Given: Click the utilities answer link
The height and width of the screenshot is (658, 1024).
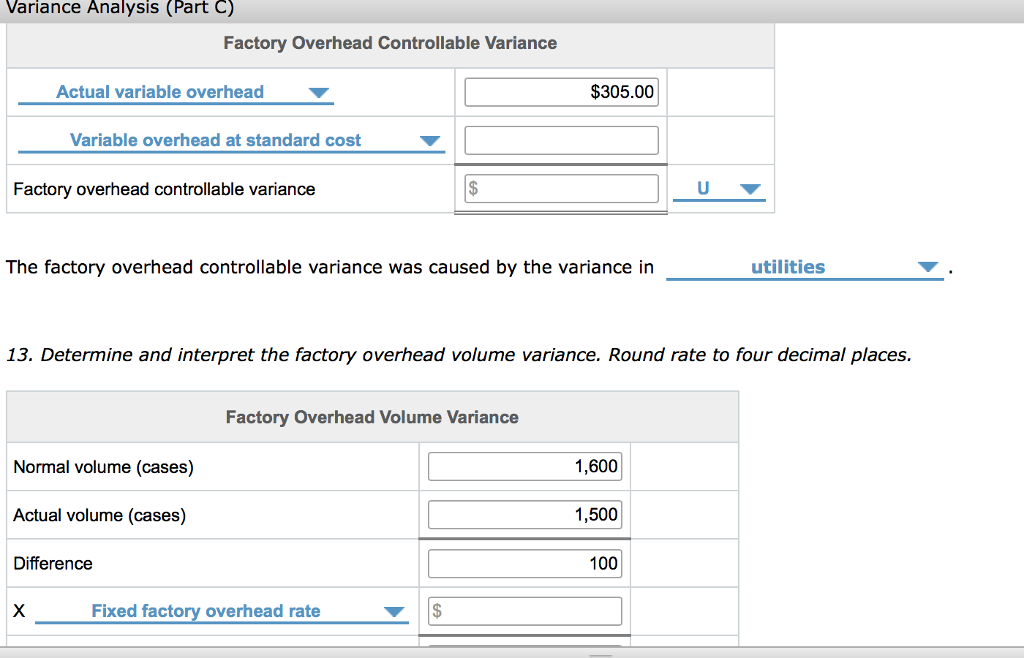Looking at the screenshot, I should pyautogui.click(x=788, y=266).
